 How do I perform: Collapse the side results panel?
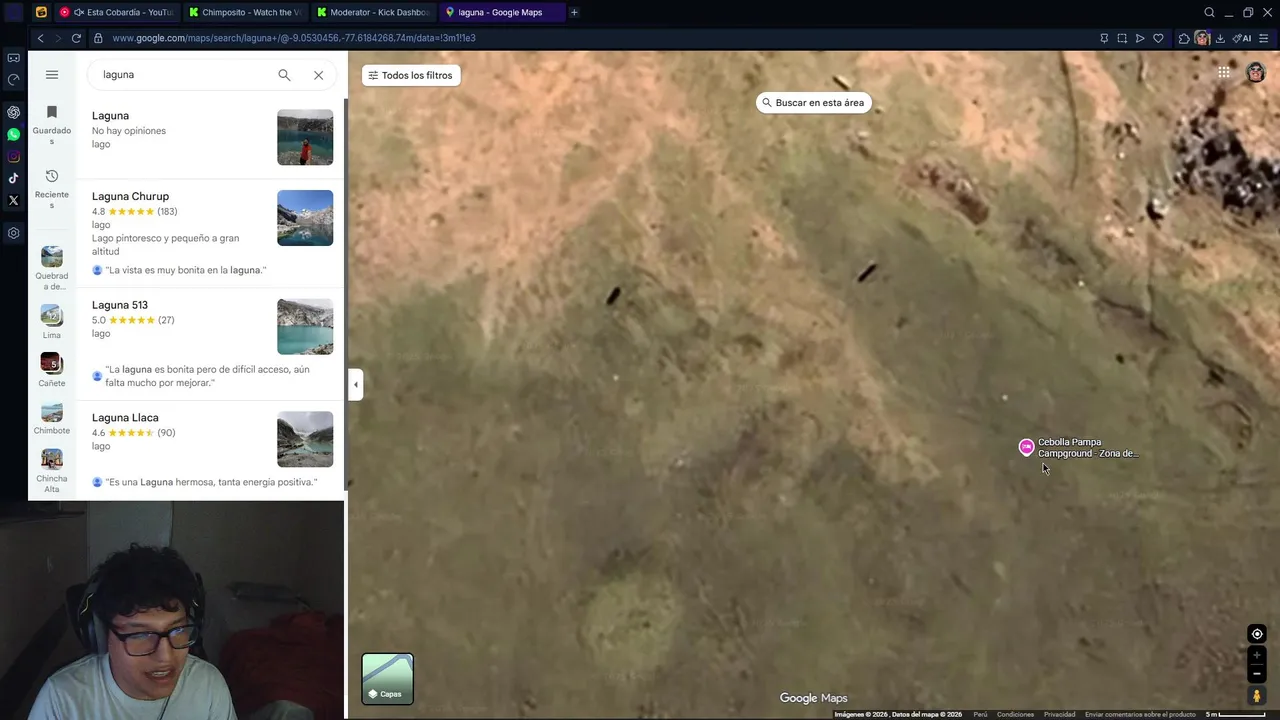[x=355, y=384]
